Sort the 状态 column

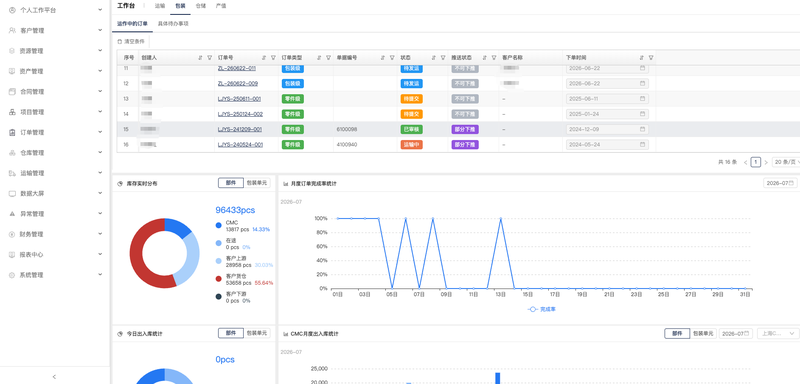tap(434, 58)
